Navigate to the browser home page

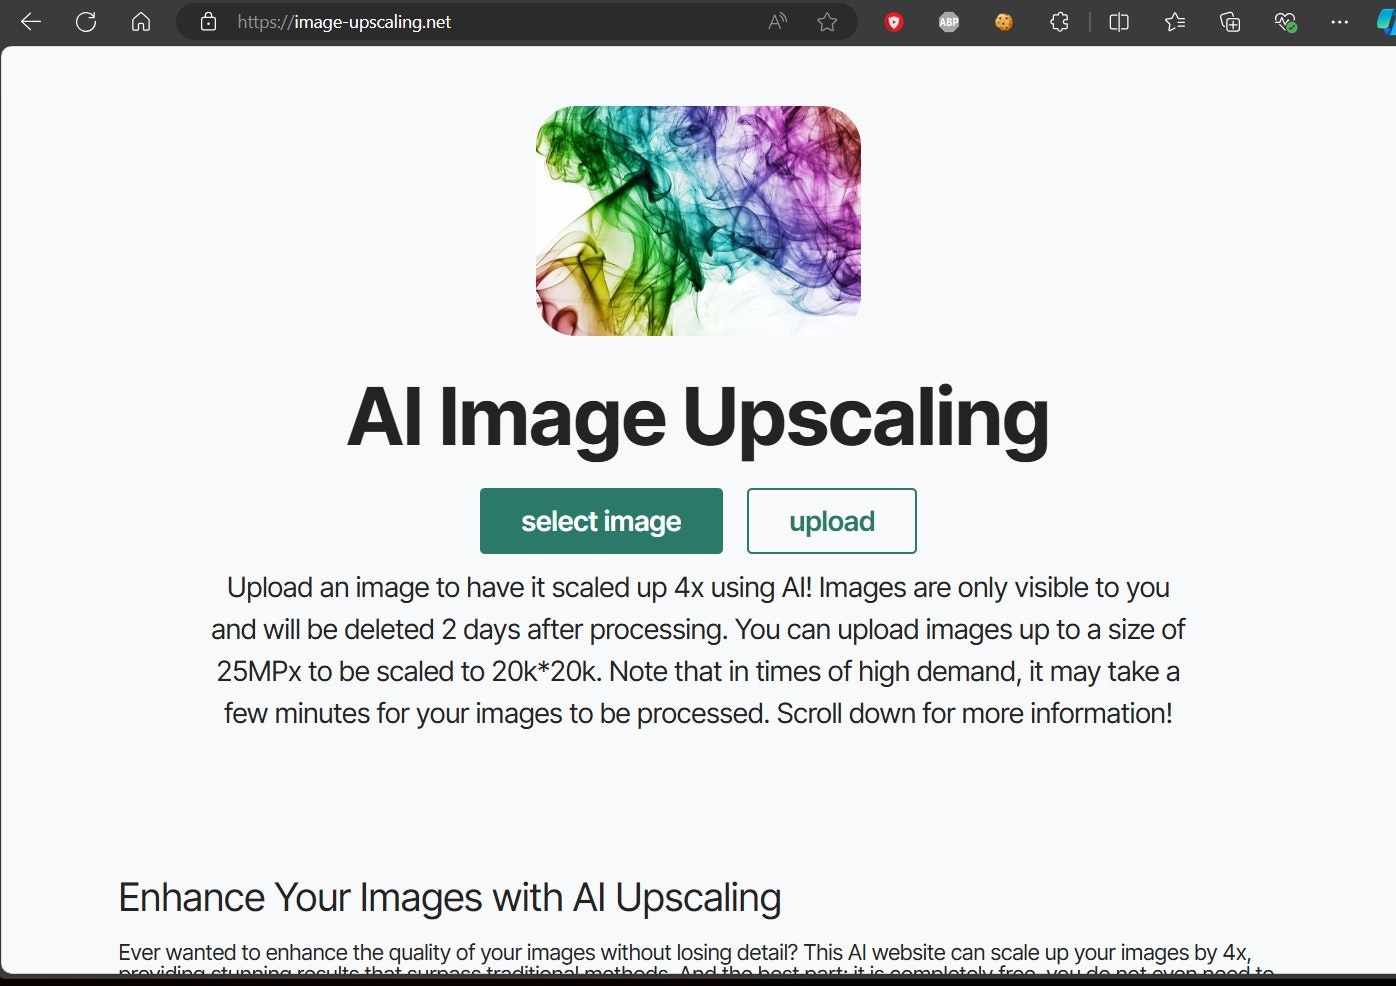click(140, 21)
